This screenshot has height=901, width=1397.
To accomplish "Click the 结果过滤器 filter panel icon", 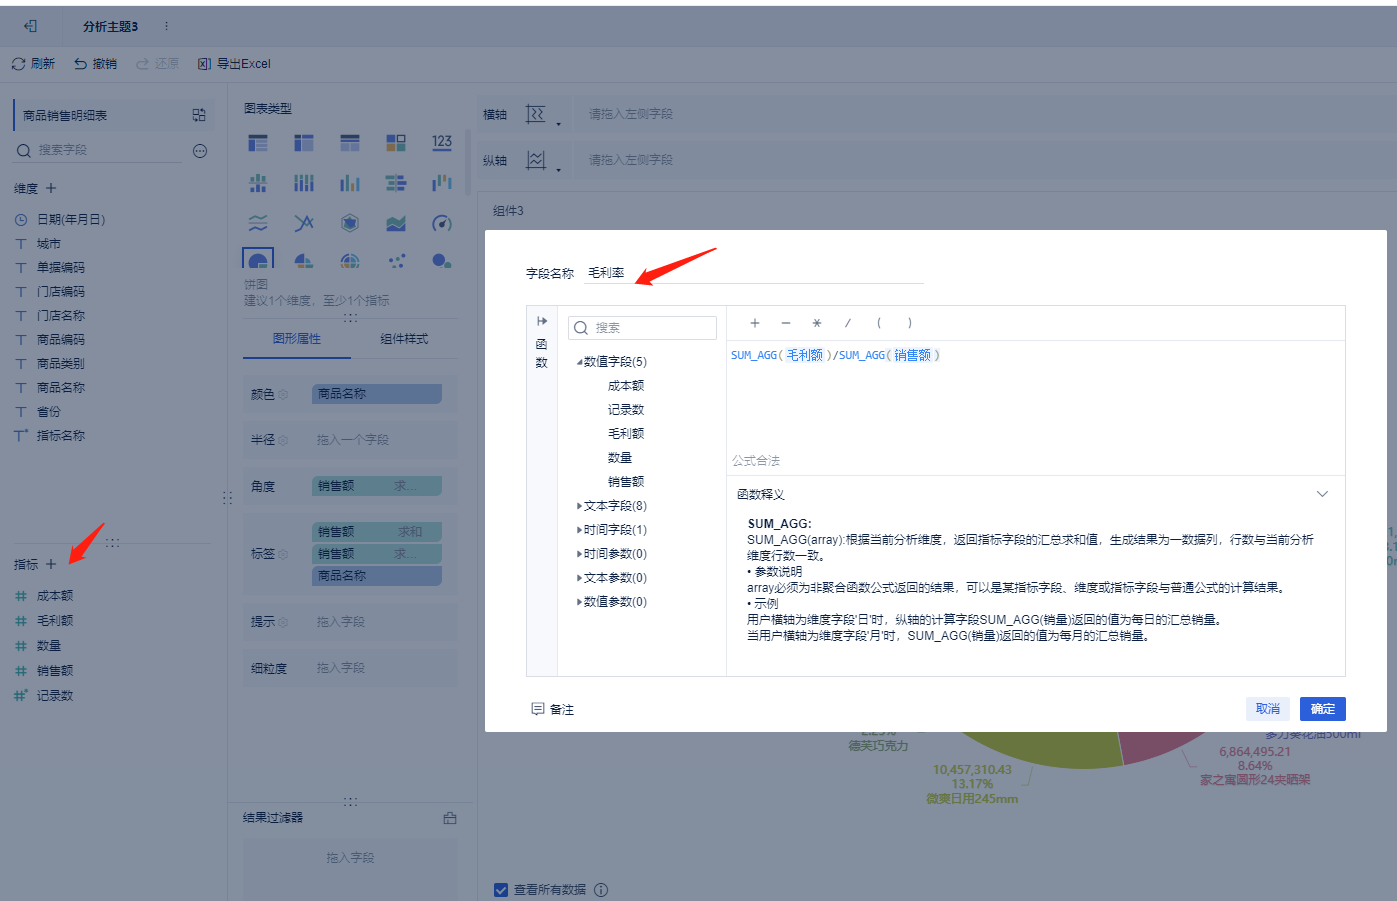I will (450, 818).
